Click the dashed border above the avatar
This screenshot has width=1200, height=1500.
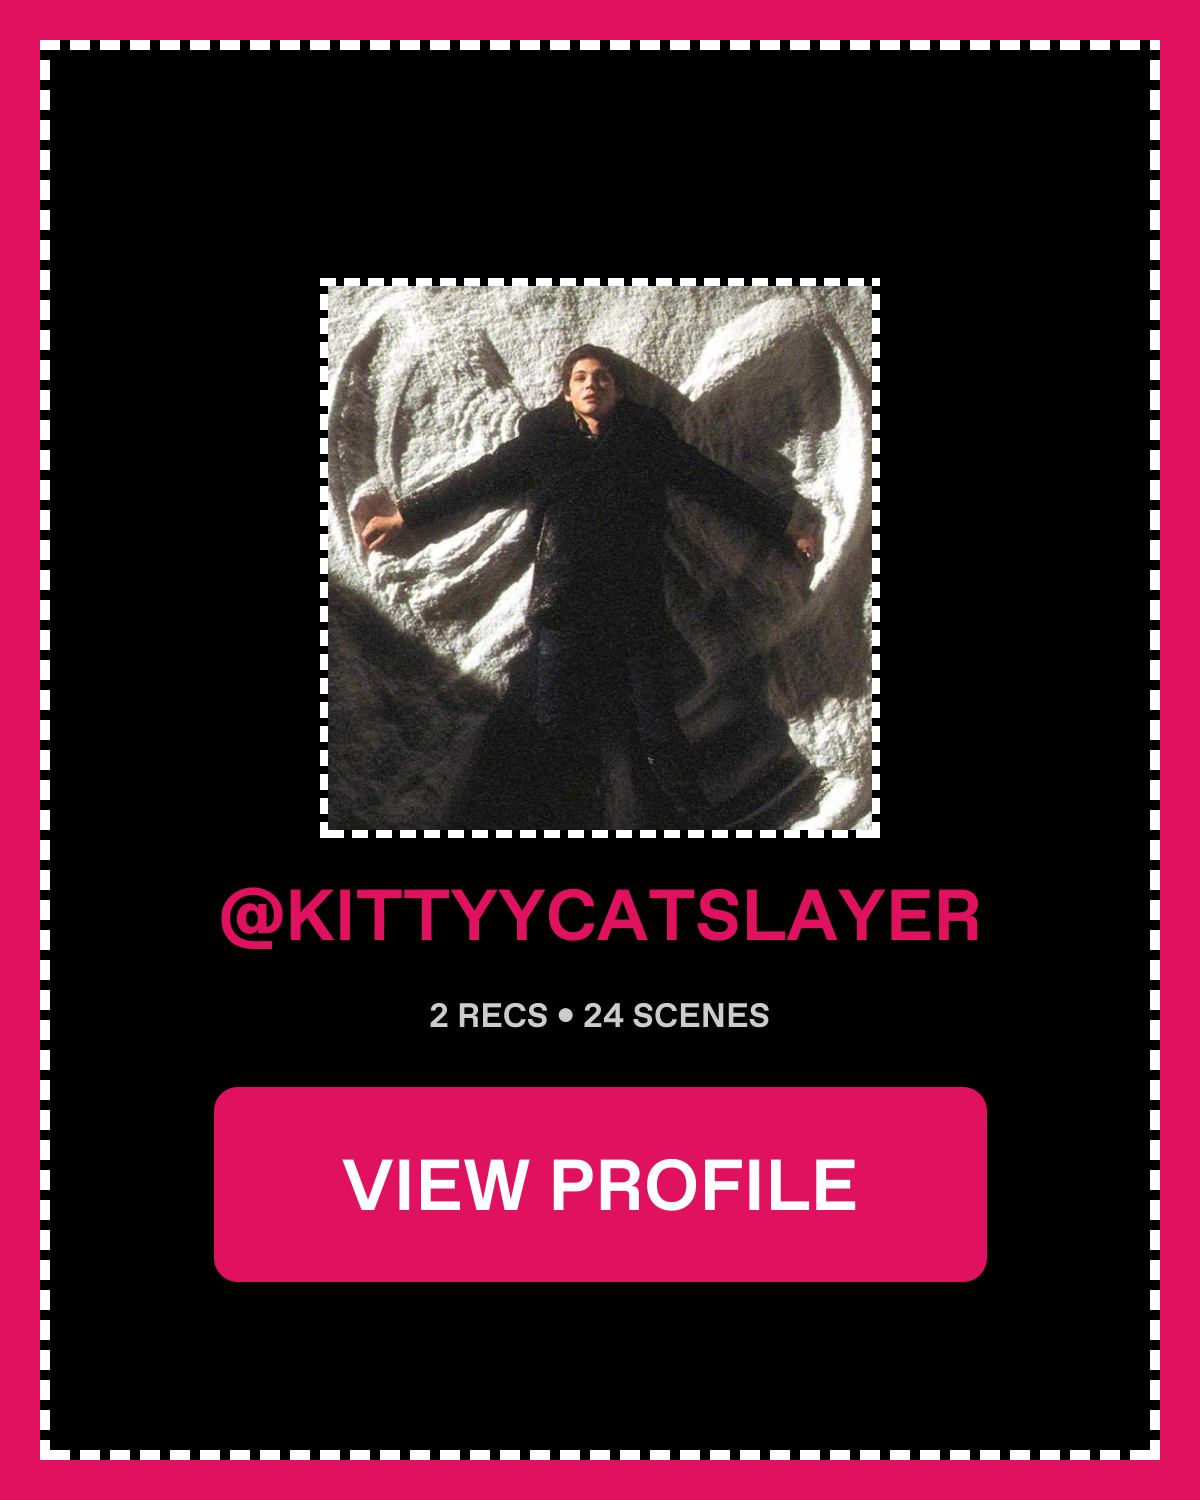pyautogui.click(x=600, y=283)
